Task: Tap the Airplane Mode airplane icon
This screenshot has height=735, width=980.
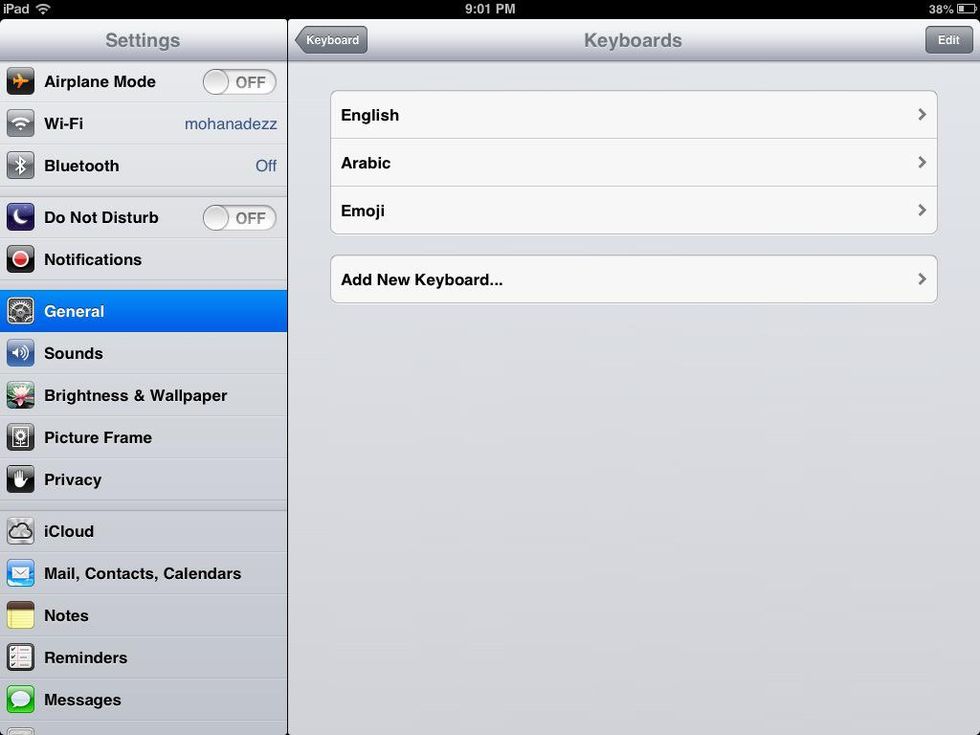Action: tap(20, 82)
